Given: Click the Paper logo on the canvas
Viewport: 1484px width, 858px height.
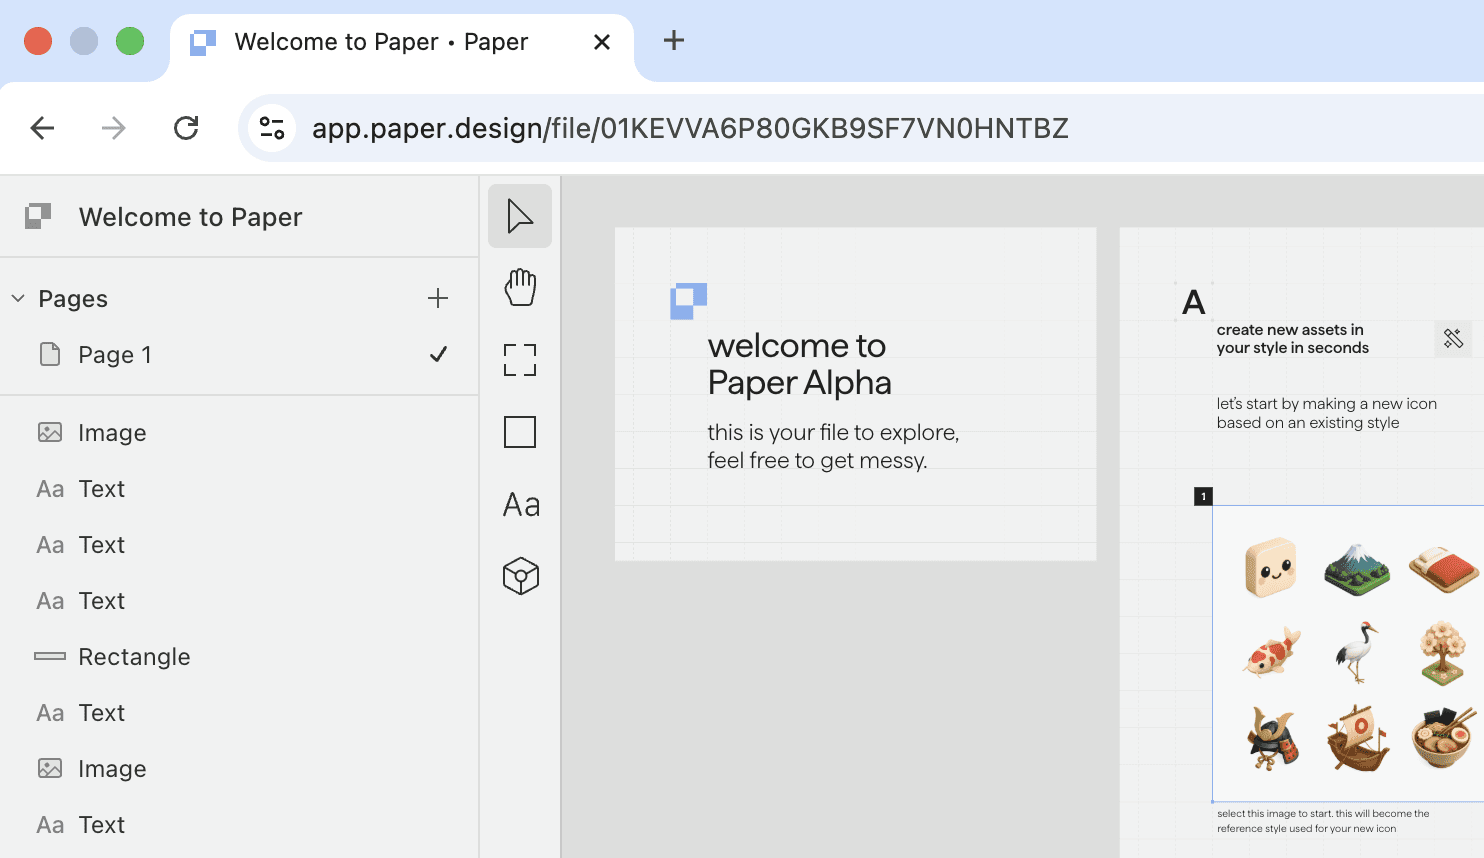Looking at the screenshot, I should click(x=689, y=301).
